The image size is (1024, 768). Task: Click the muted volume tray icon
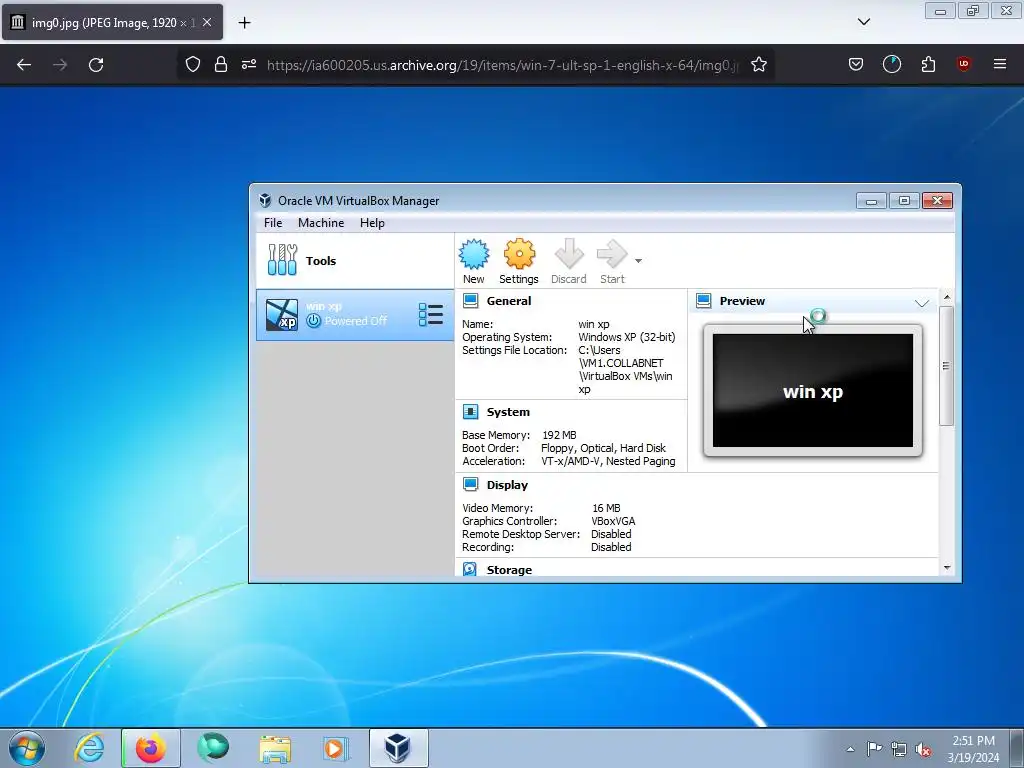point(923,750)
